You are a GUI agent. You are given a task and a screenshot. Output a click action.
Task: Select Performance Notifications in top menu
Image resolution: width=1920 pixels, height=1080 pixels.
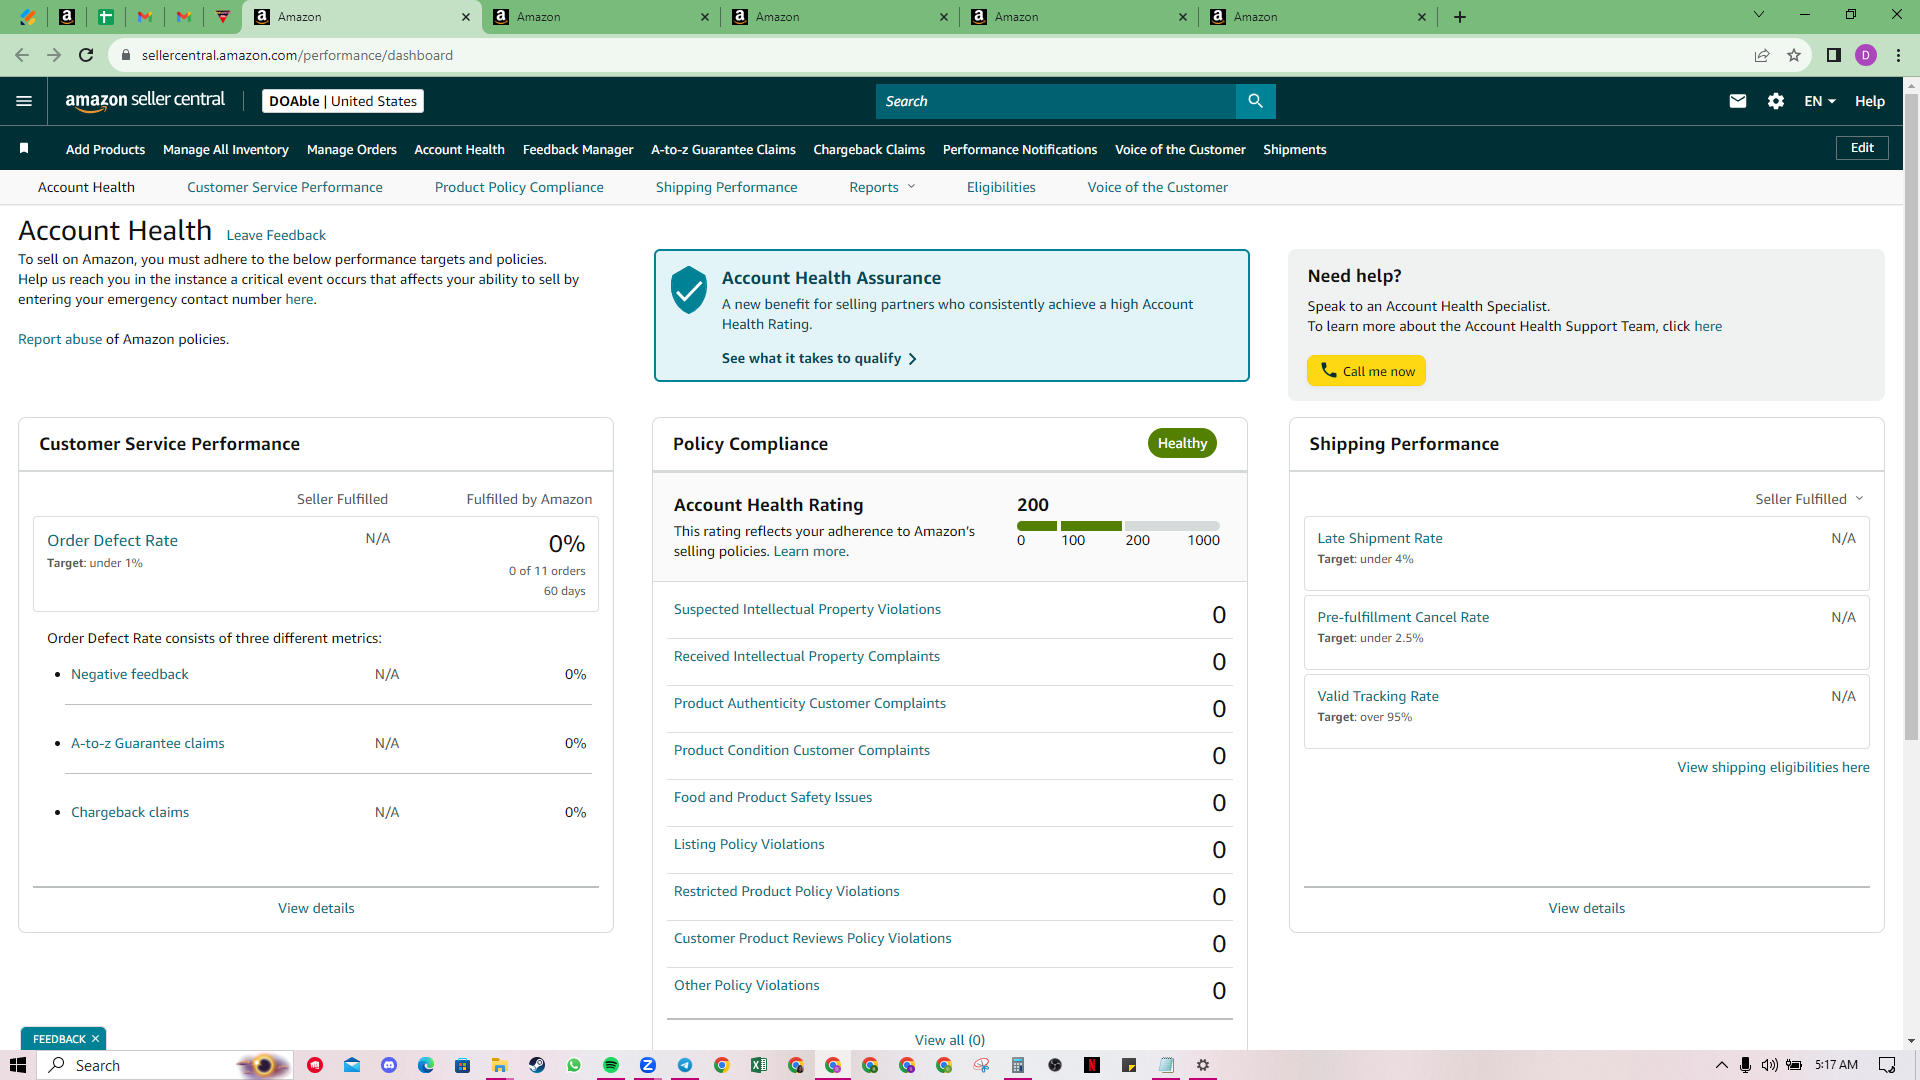[1020, 149]
